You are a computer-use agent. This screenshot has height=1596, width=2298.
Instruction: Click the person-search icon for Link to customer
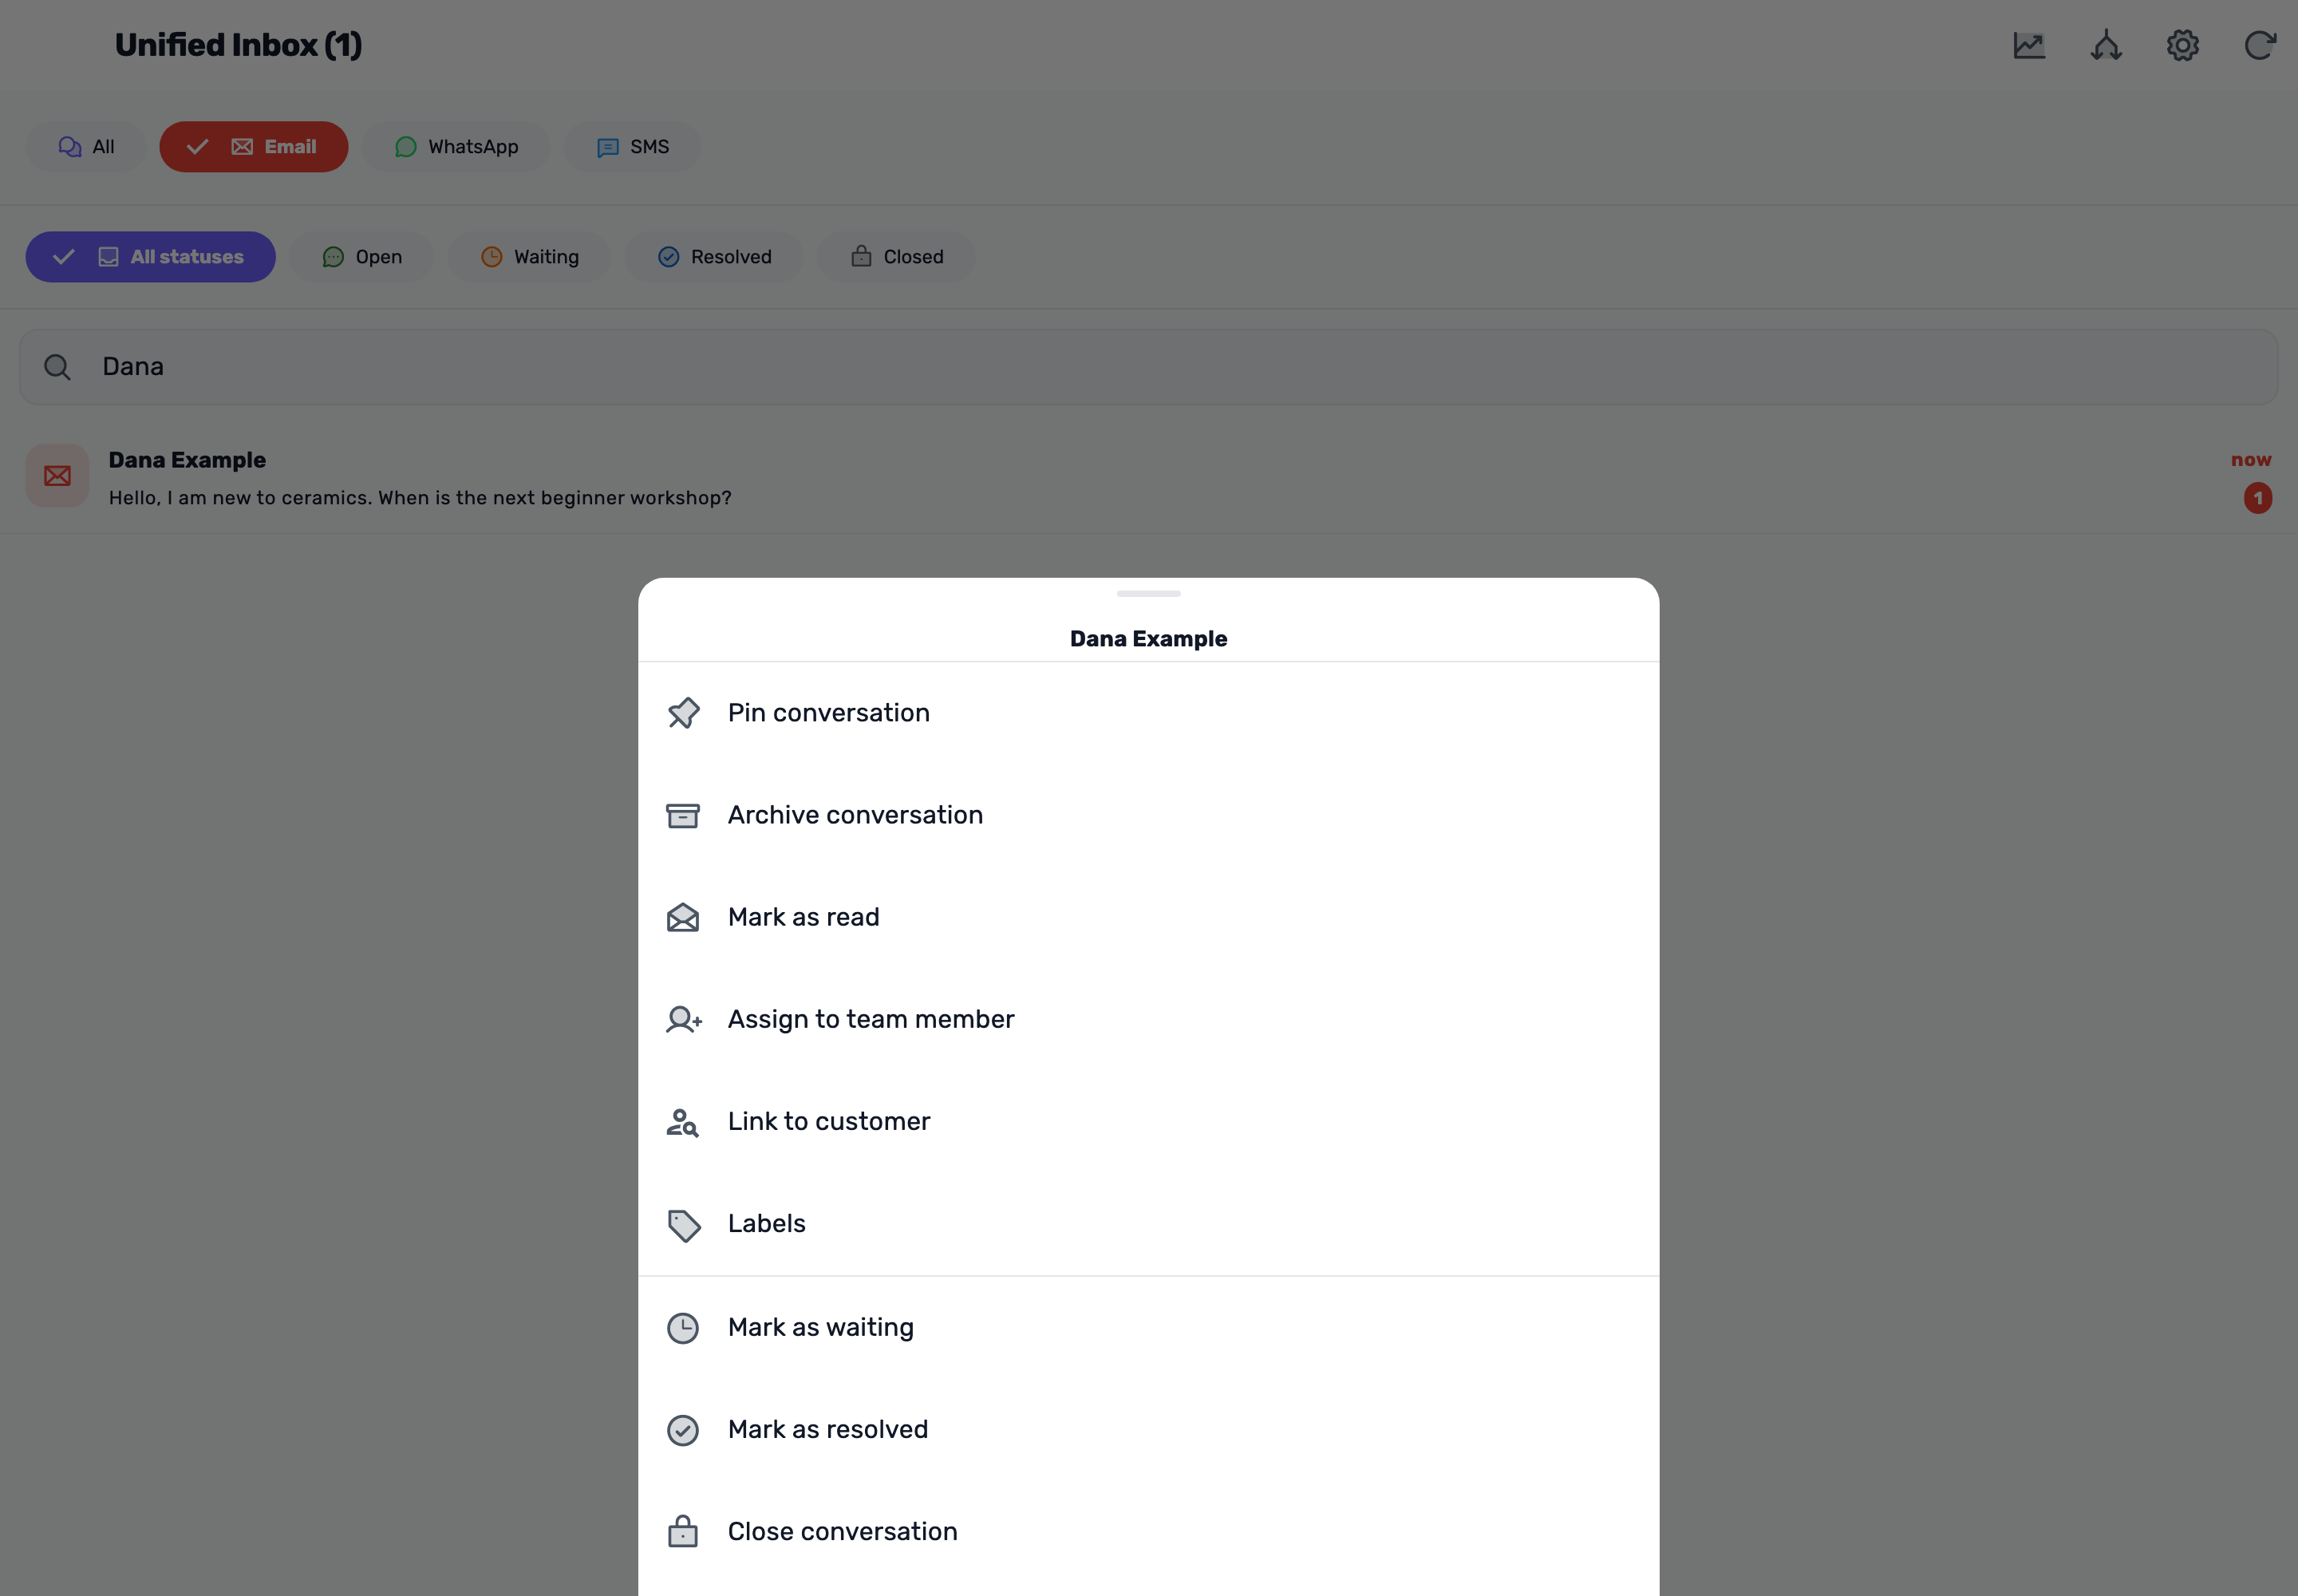[x=683, y=1122]
